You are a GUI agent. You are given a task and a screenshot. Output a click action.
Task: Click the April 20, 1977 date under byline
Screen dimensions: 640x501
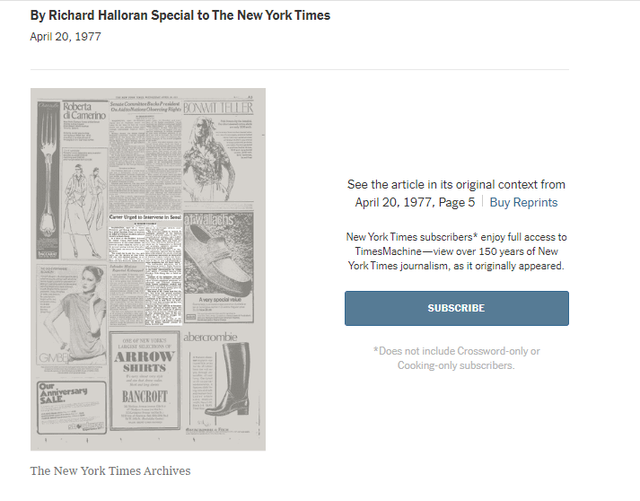[65, 37]
